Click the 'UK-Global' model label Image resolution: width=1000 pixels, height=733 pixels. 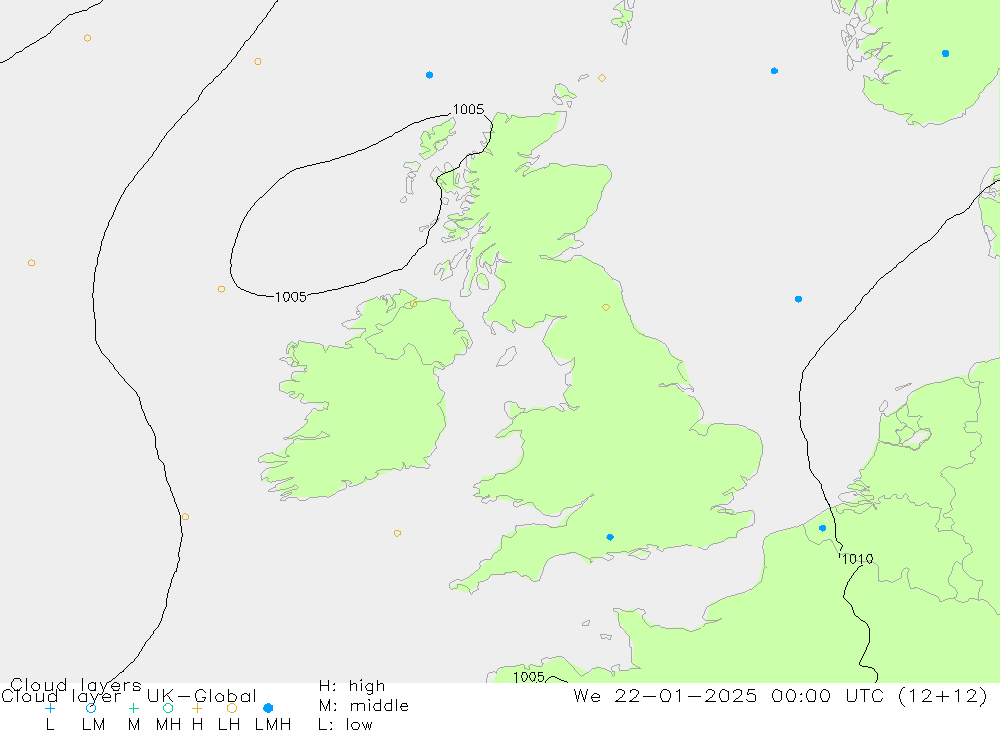202,695
